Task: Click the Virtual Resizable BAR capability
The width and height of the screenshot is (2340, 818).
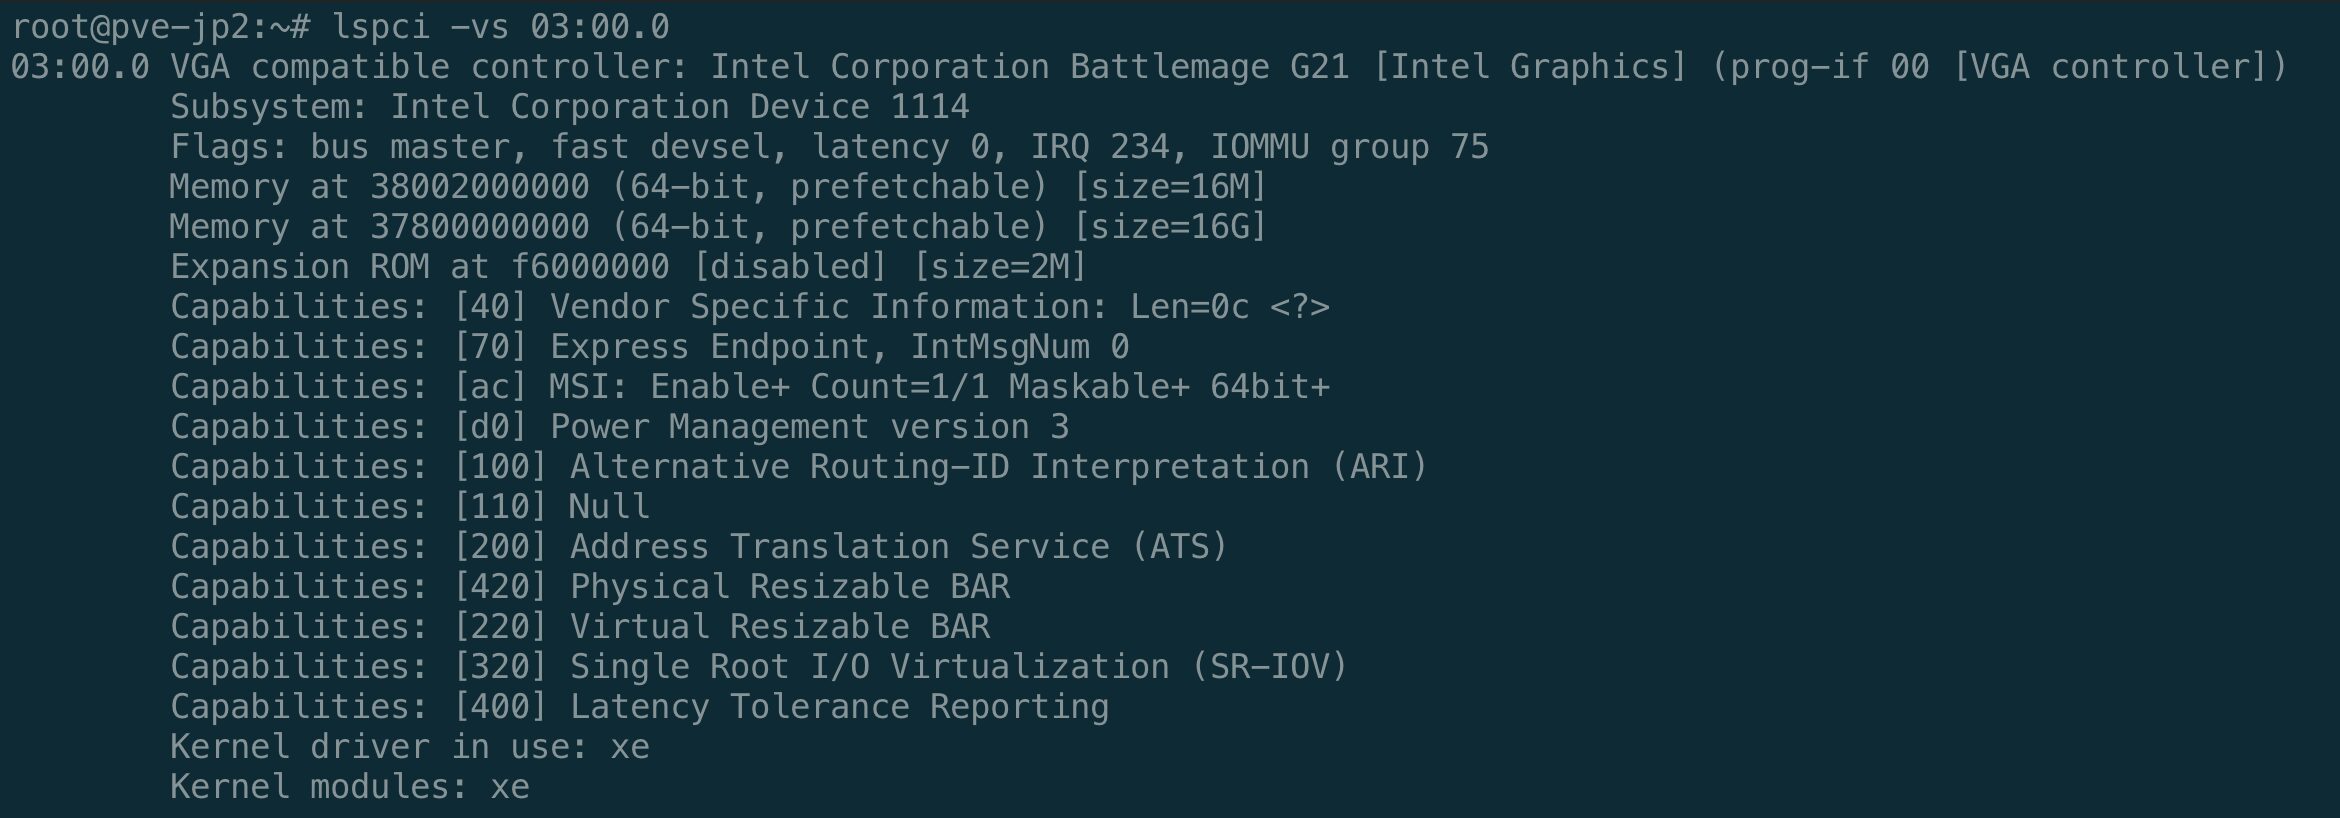Action: point(779,627)
